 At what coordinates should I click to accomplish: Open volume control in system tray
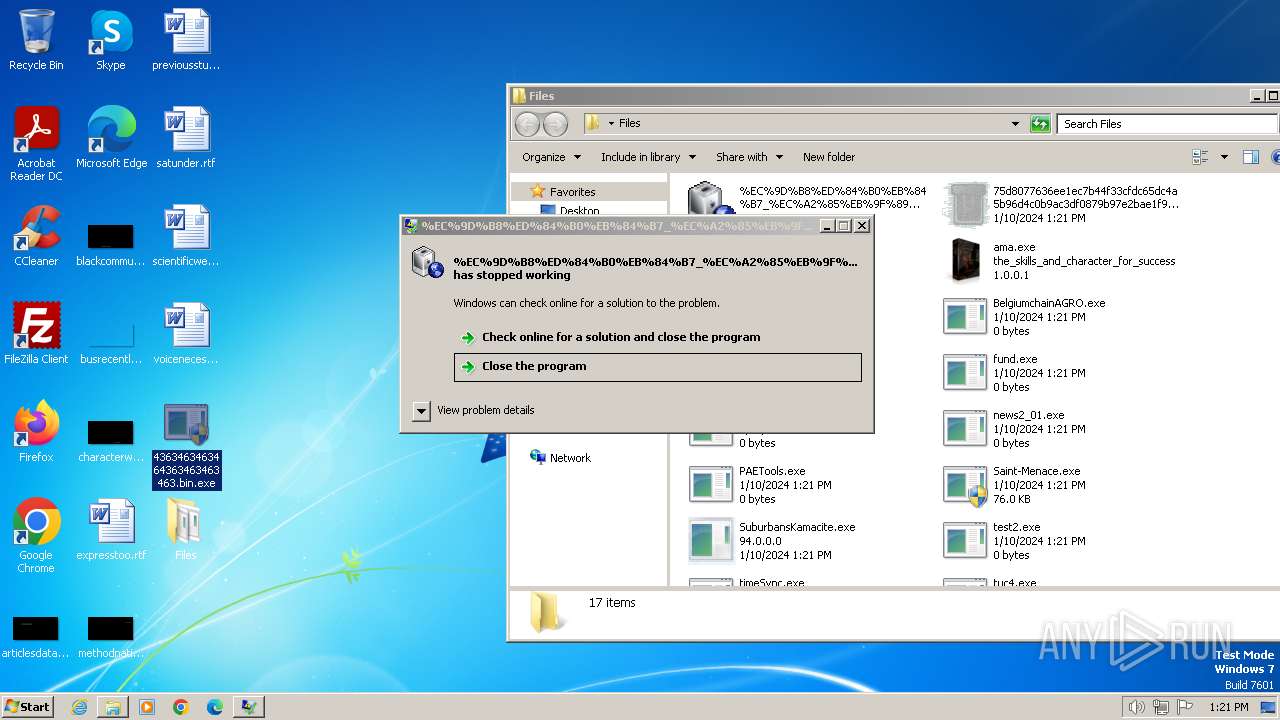(x=1136, y=707)
